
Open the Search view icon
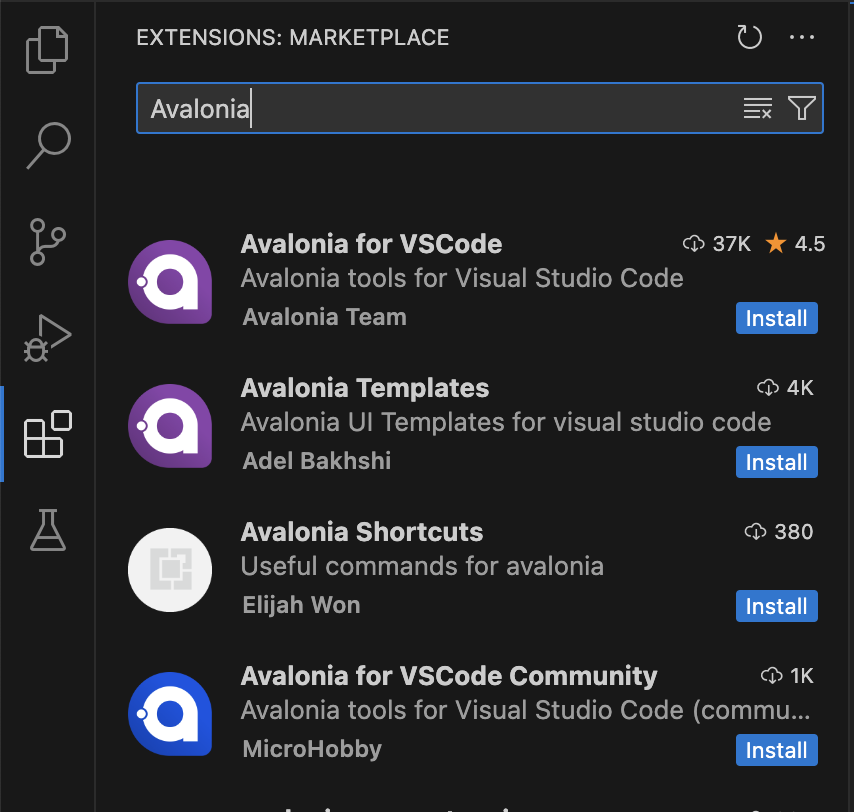point(48,145)
